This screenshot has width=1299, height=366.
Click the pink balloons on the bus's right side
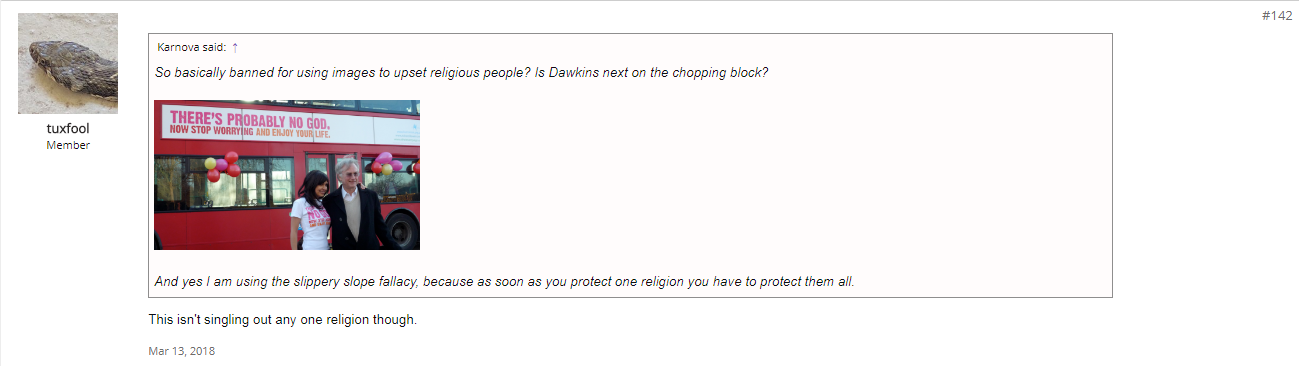click(x=386, y=163)
